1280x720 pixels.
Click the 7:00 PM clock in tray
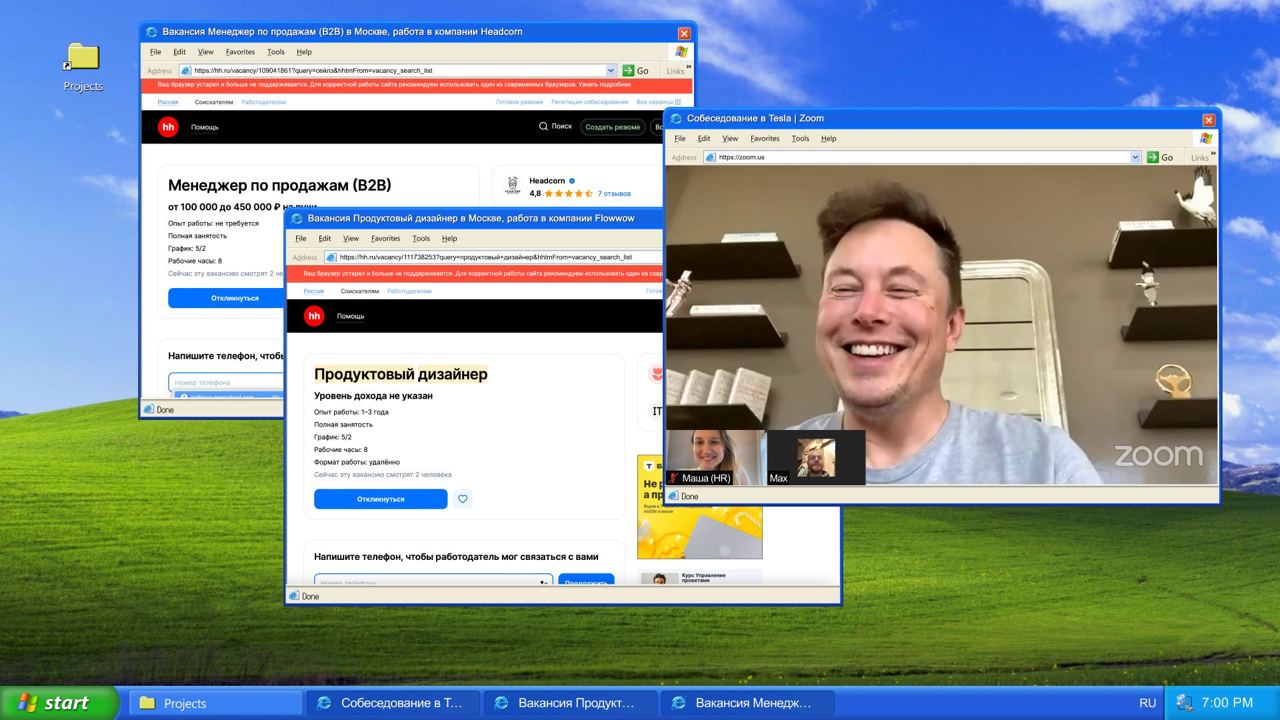coord(1227,703)
